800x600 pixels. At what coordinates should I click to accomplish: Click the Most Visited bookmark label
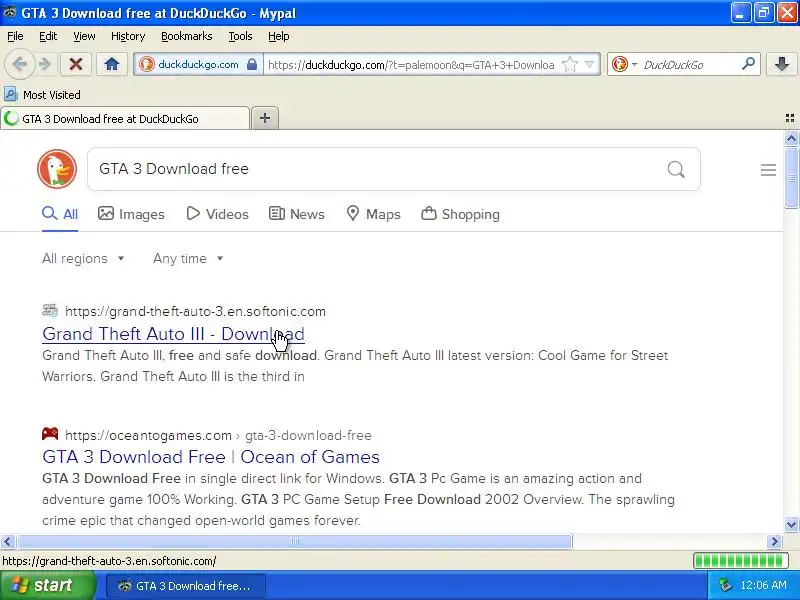tap(52, 95)
